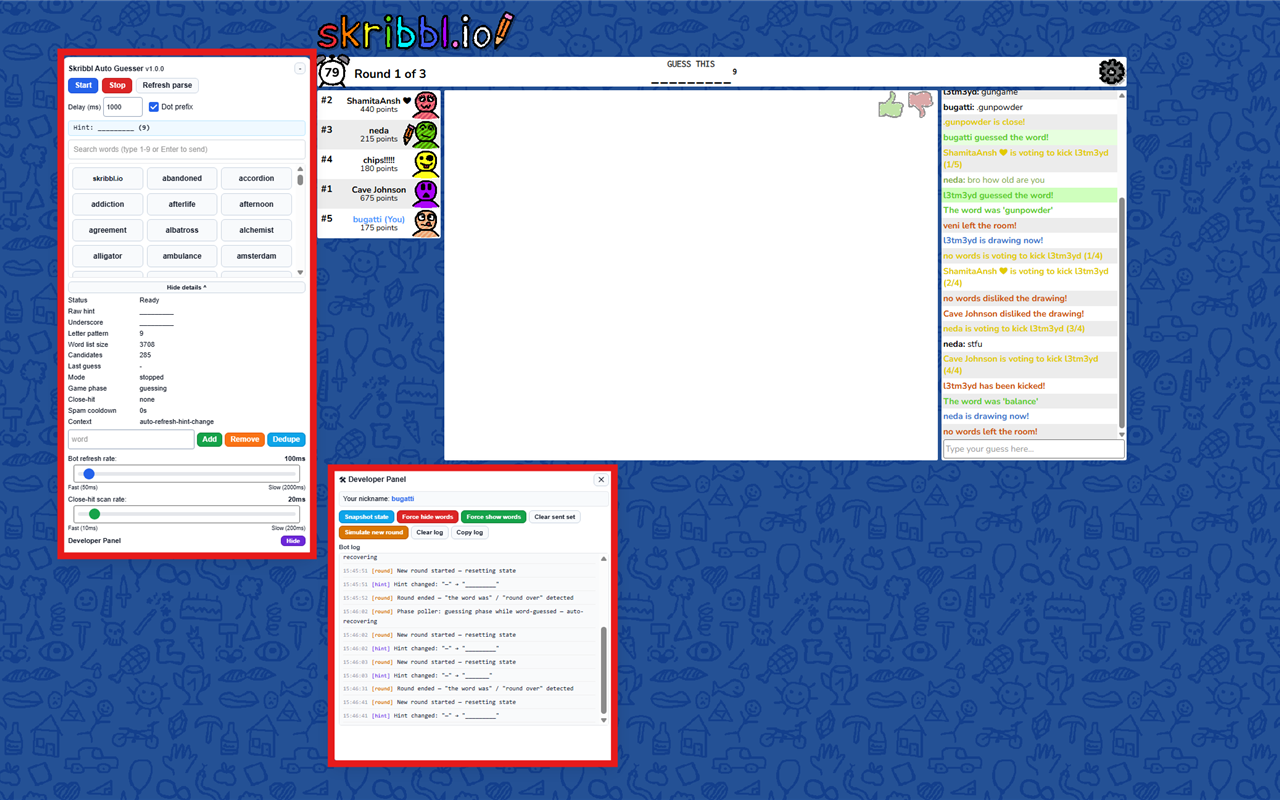Click the Search words input field
Viewport: 1280px width, 800px height.
[187, 149]
